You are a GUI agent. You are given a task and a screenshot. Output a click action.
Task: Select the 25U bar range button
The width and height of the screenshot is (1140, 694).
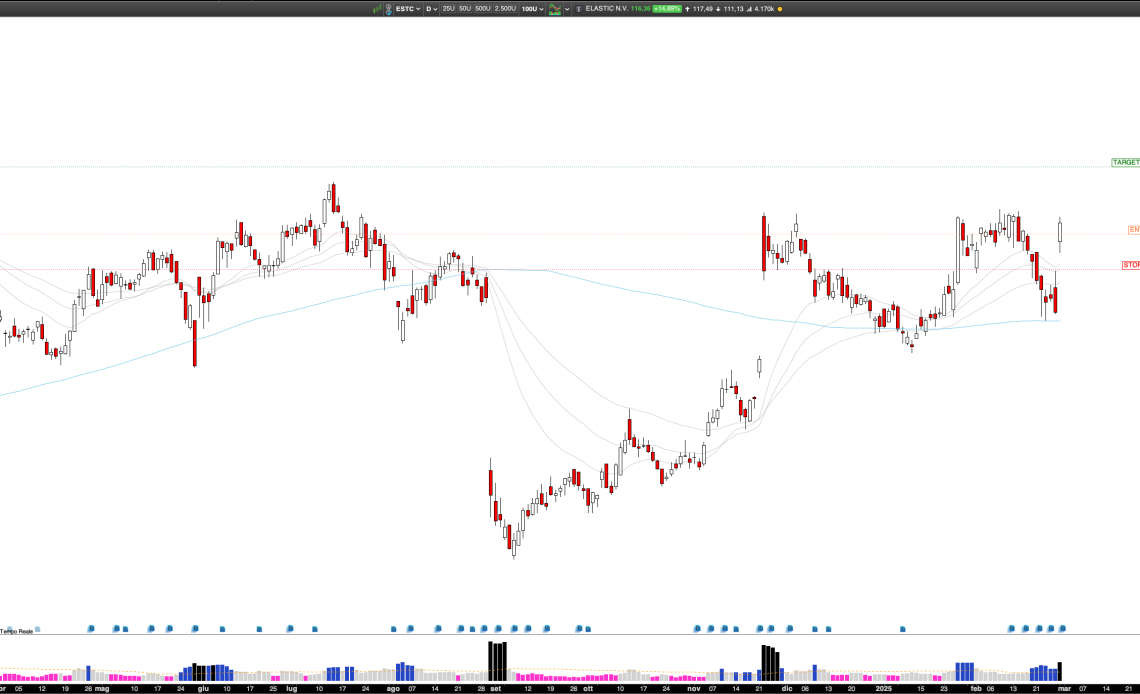pos(449,9)
